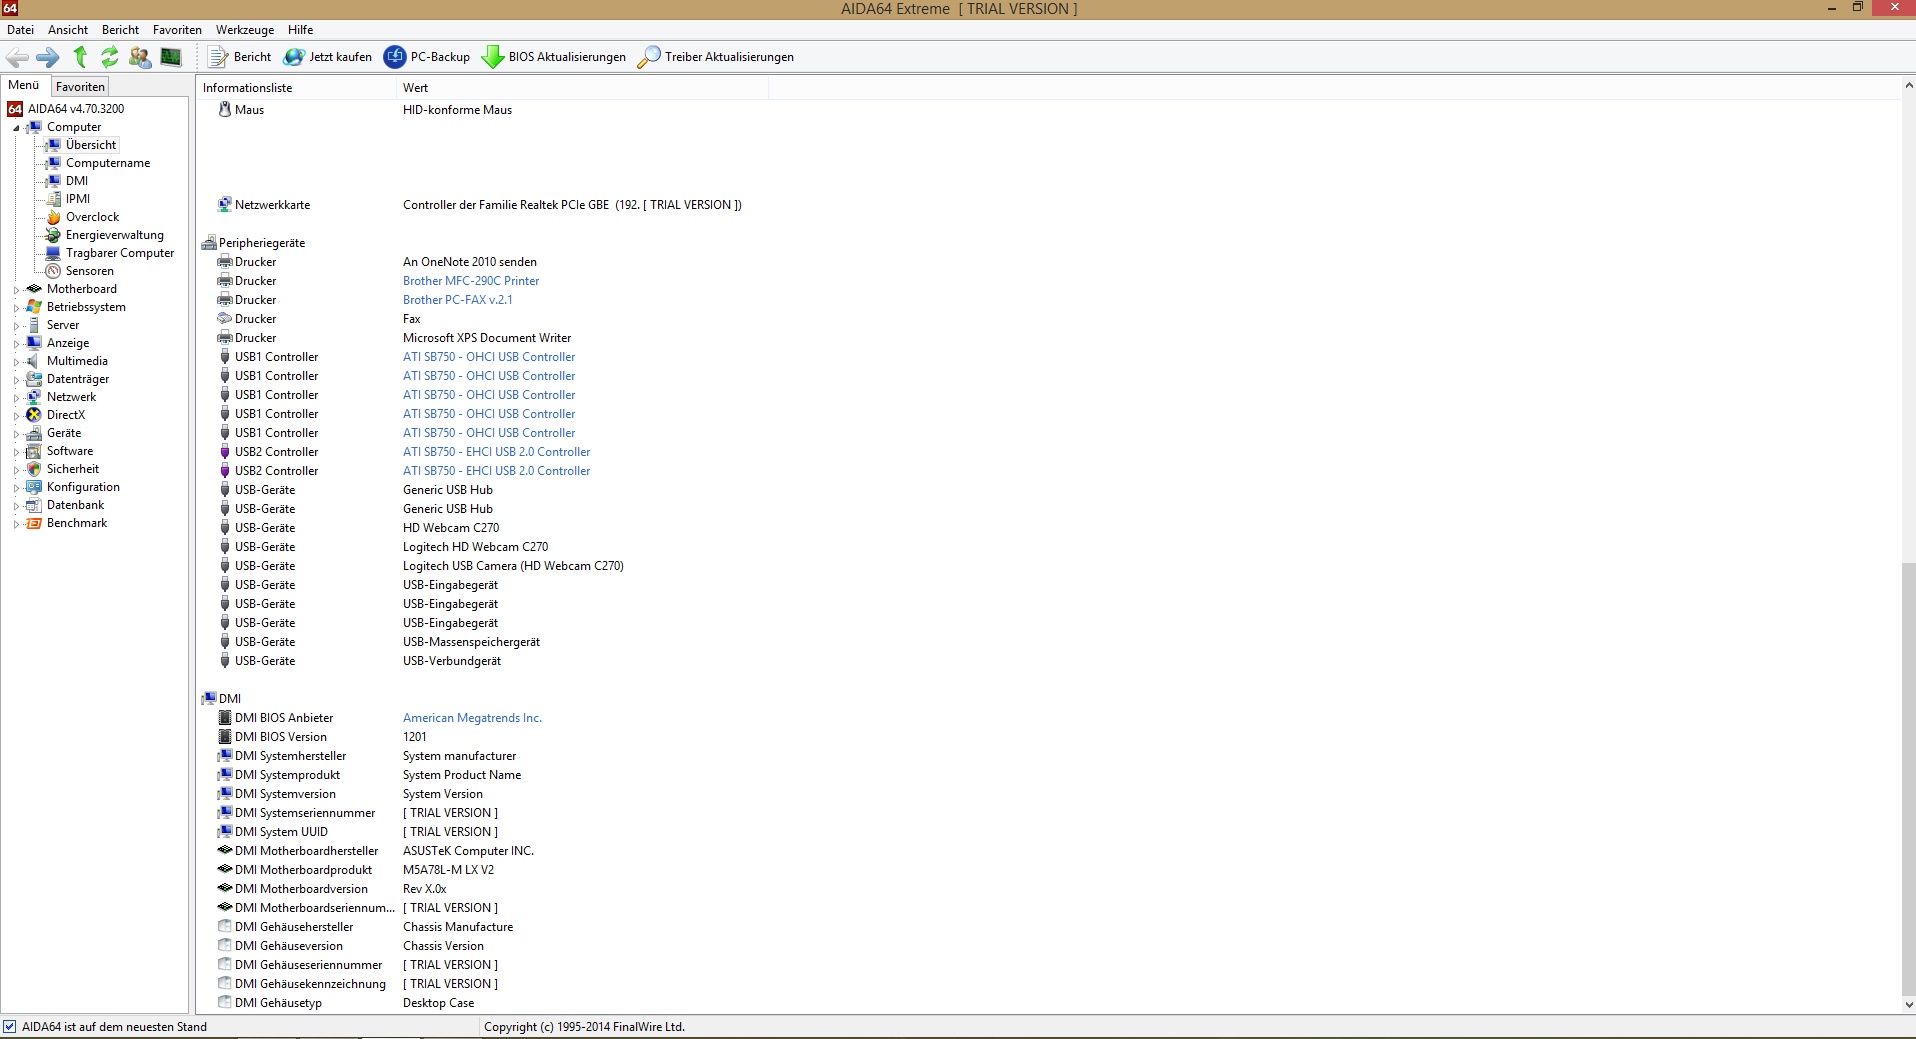Switch to the Menü tab
This screenshot has height=1039, width=1916.
[24, 86]
